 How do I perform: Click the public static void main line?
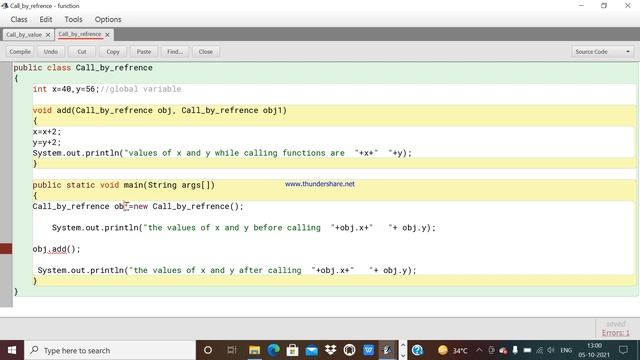124,185
